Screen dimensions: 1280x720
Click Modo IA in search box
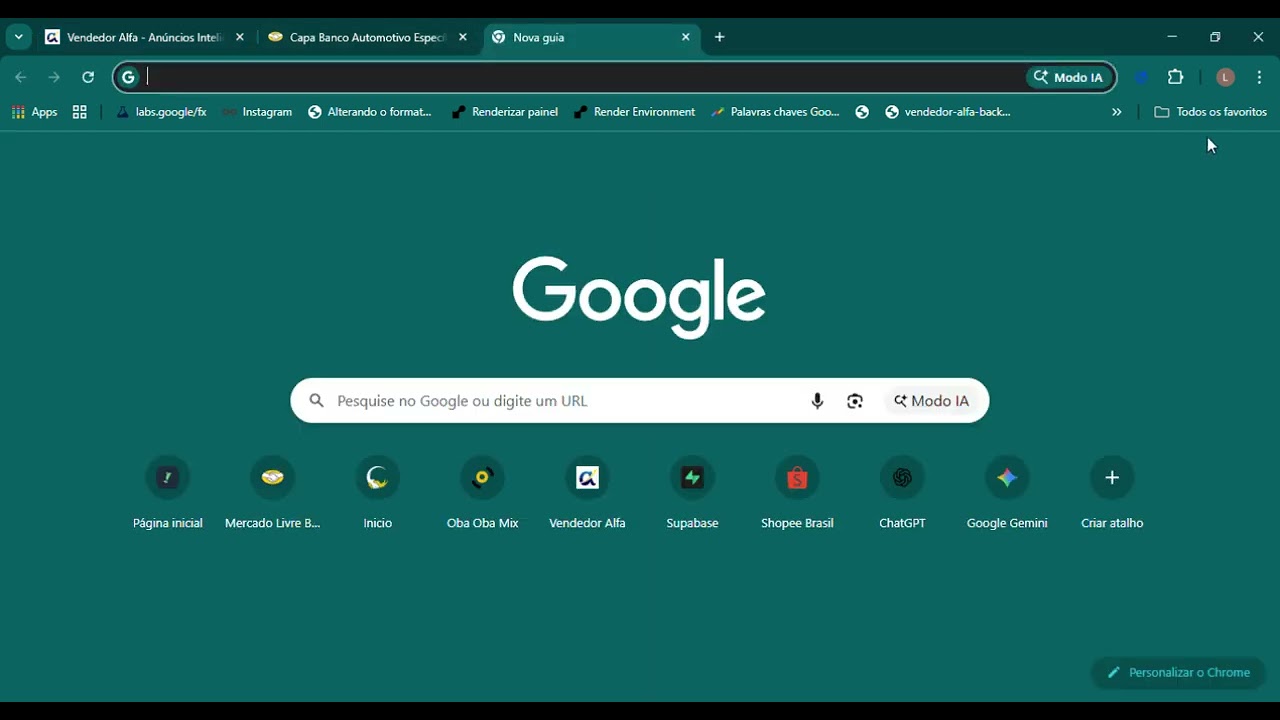tap(932, 401)
